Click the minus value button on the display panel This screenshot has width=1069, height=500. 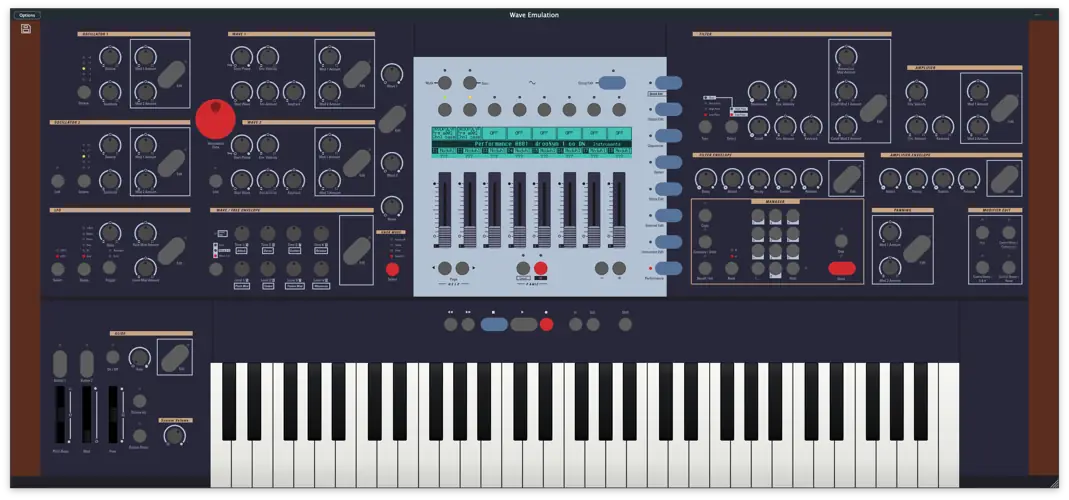(x=601, y=268)
